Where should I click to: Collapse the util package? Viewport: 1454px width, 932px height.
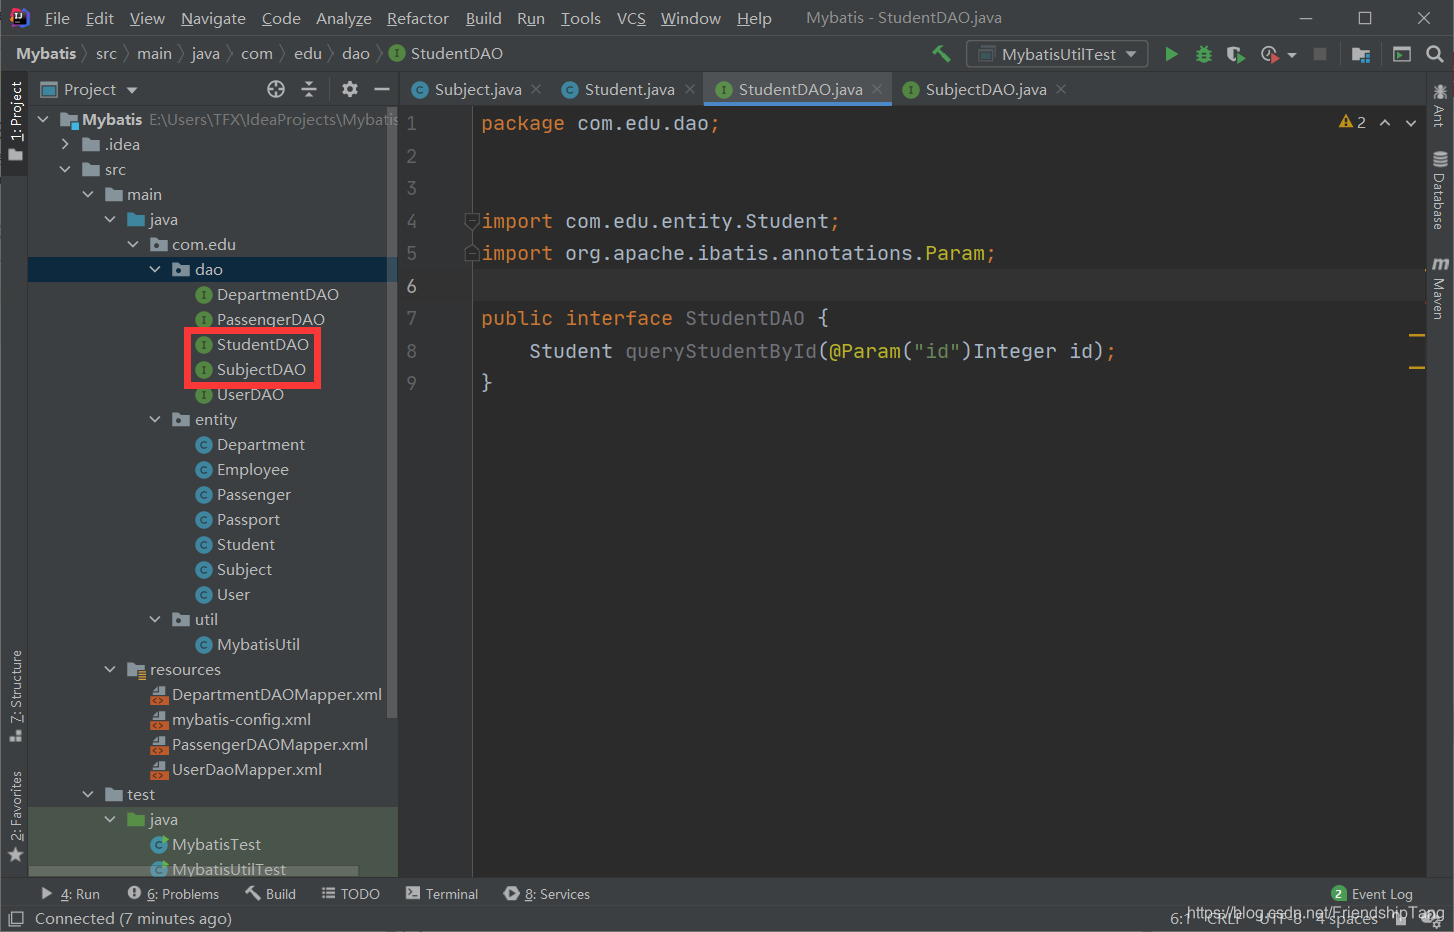[155, 619]
